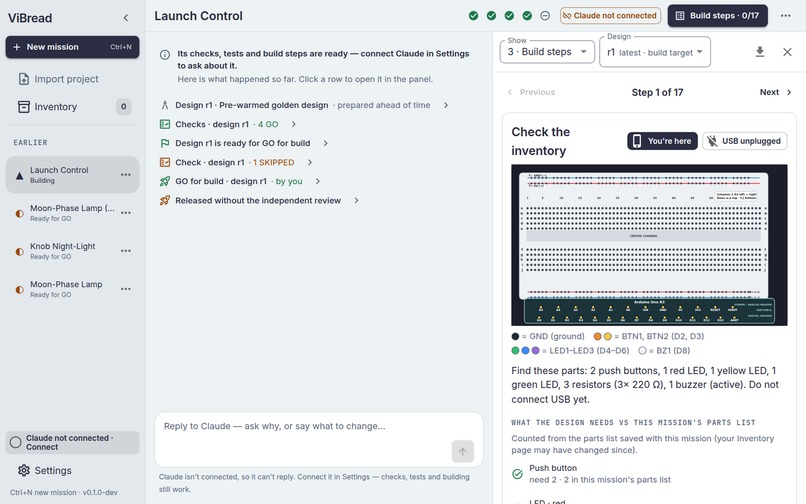
Task: Open the Build steps 0/17 panel button
Action: click(718, 15)
